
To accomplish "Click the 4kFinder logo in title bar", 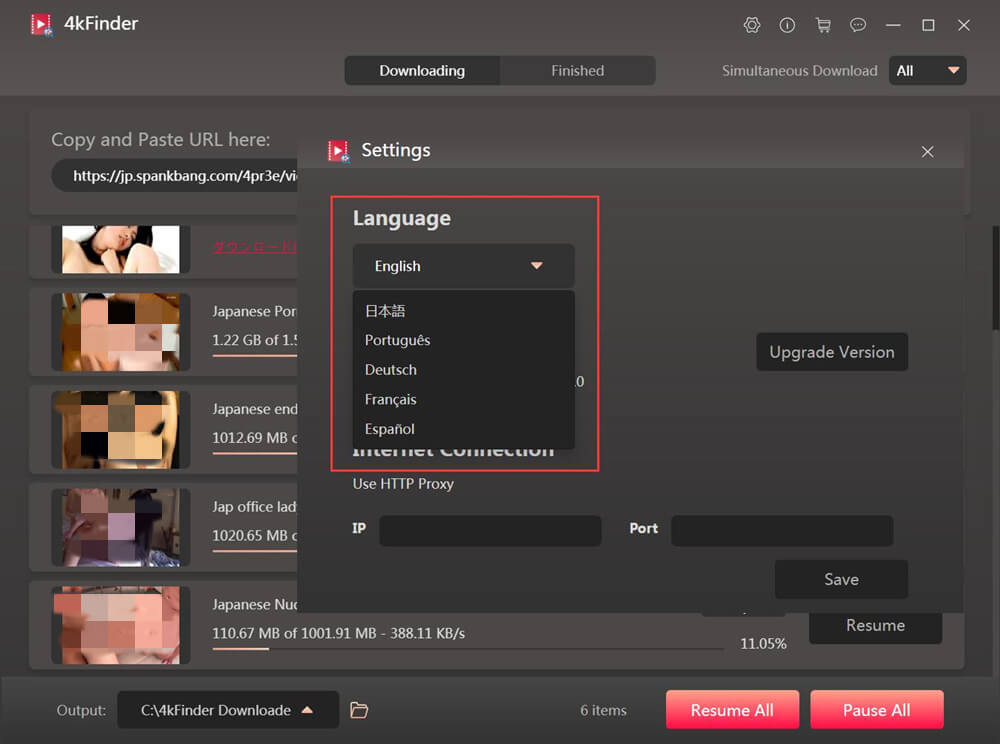I will click(41, 24).
